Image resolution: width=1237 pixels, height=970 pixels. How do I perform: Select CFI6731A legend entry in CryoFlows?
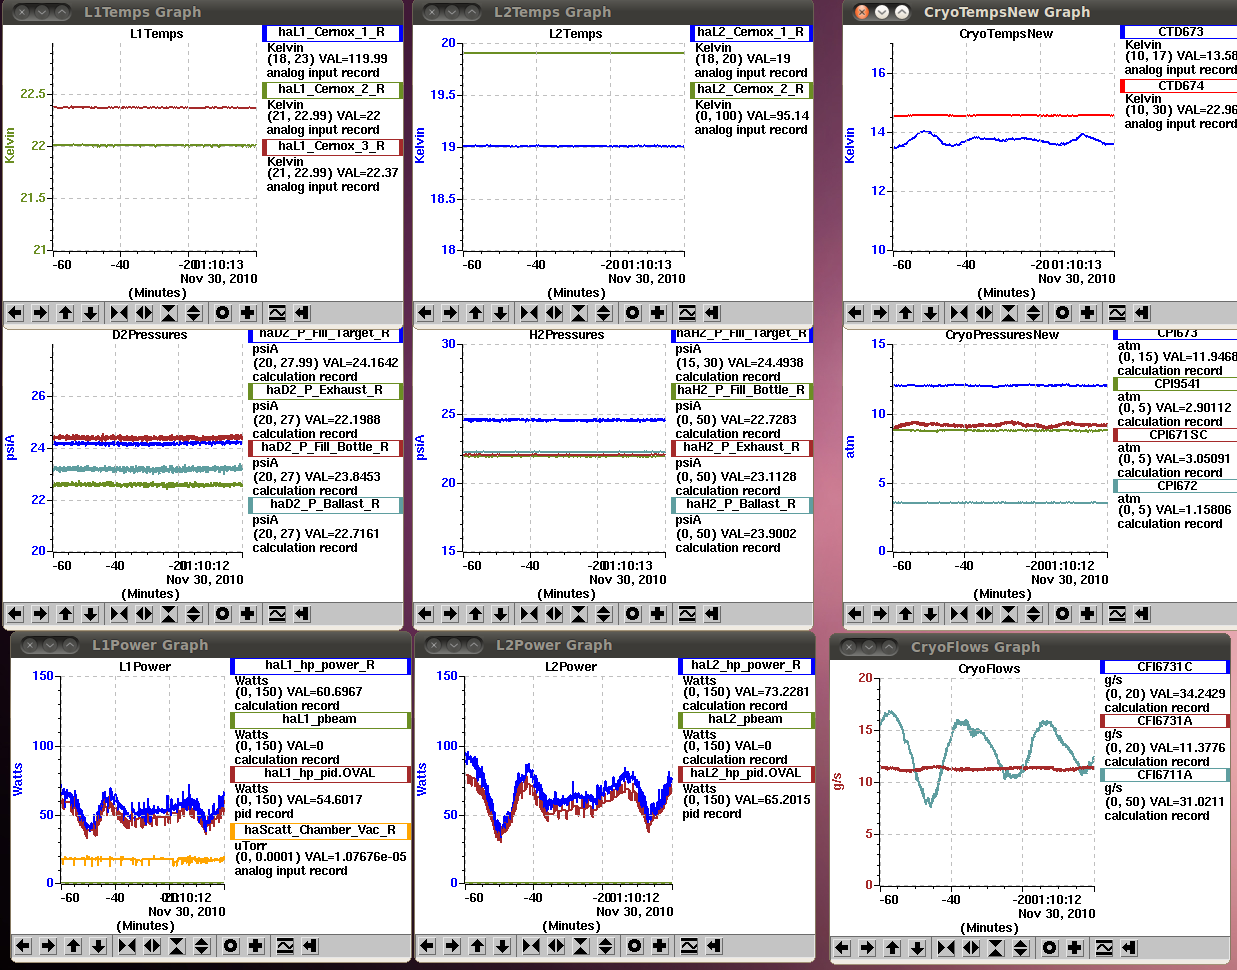pyautogui.click(x=1165, y=721)
